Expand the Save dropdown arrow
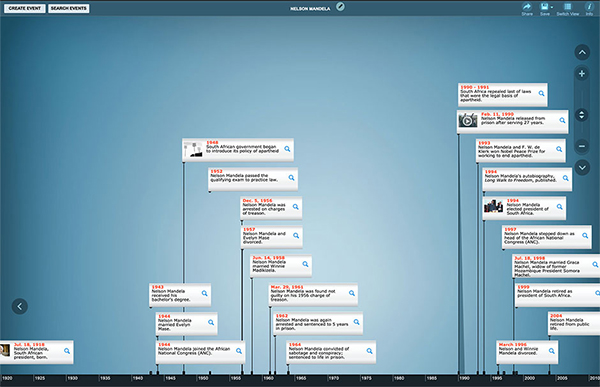Screen dimensions: 600x387 pyautogui.click(x=552, y=7)
